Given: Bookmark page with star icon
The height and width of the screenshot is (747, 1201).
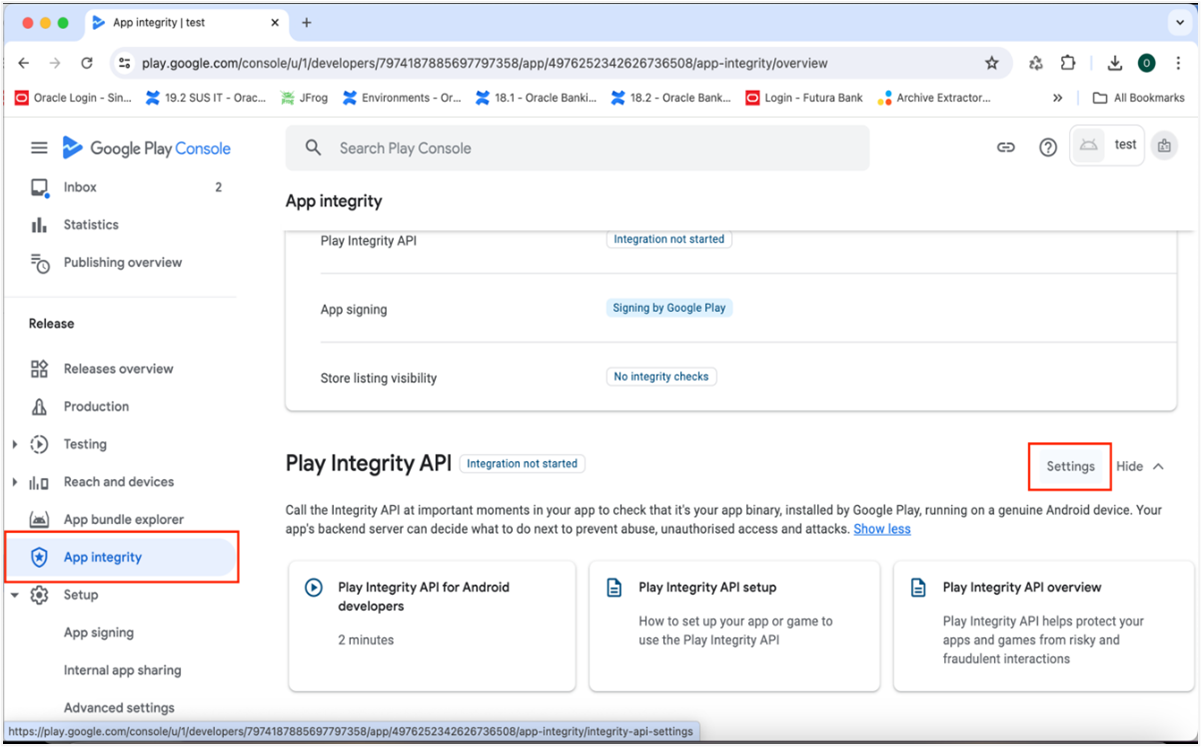Looking at the screenshot, I should pyautogui.click(x=992, y=63).
